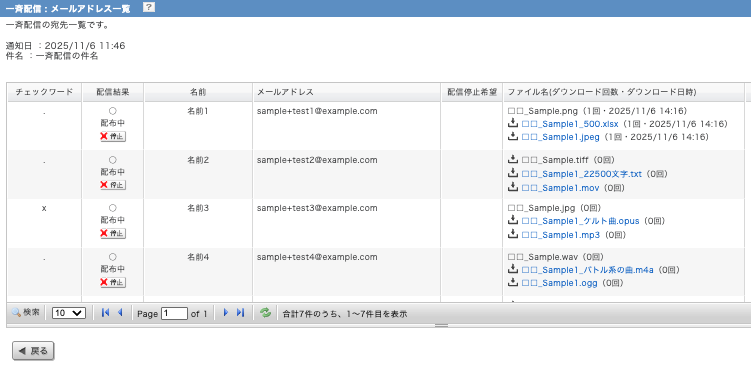
Task: Click □□_Sample.jpg file name text
Action: (542, 208)
